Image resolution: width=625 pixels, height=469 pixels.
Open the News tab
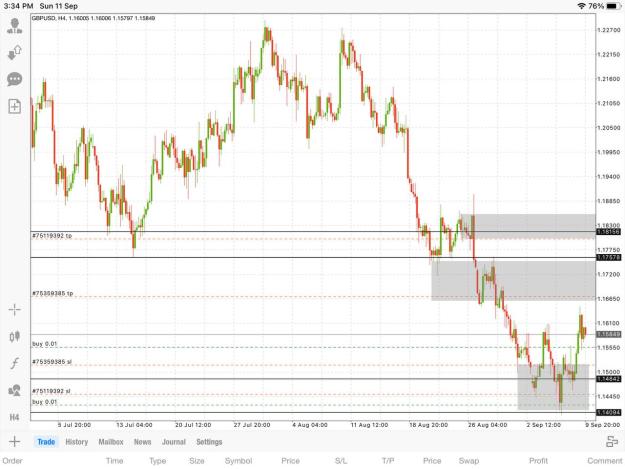click(x=142, y=442)
